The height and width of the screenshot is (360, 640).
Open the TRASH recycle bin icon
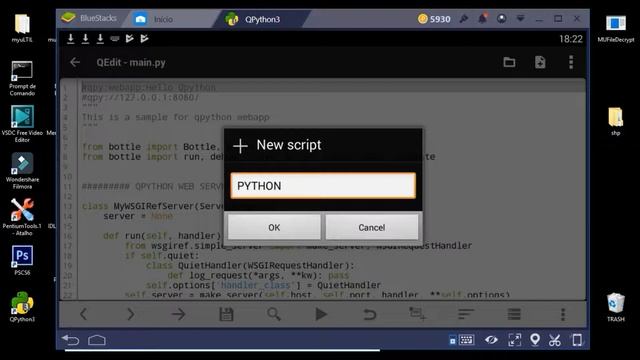tap(616, 307)
